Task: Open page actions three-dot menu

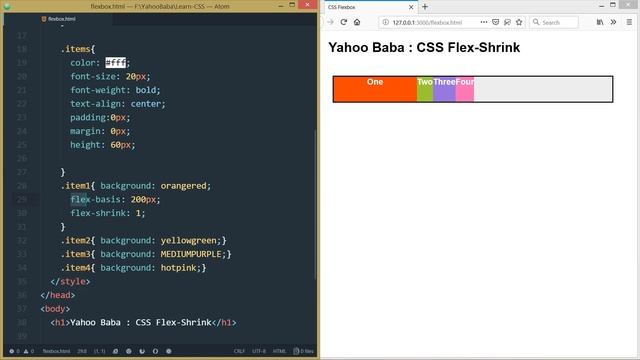Action: click(484, 22)
